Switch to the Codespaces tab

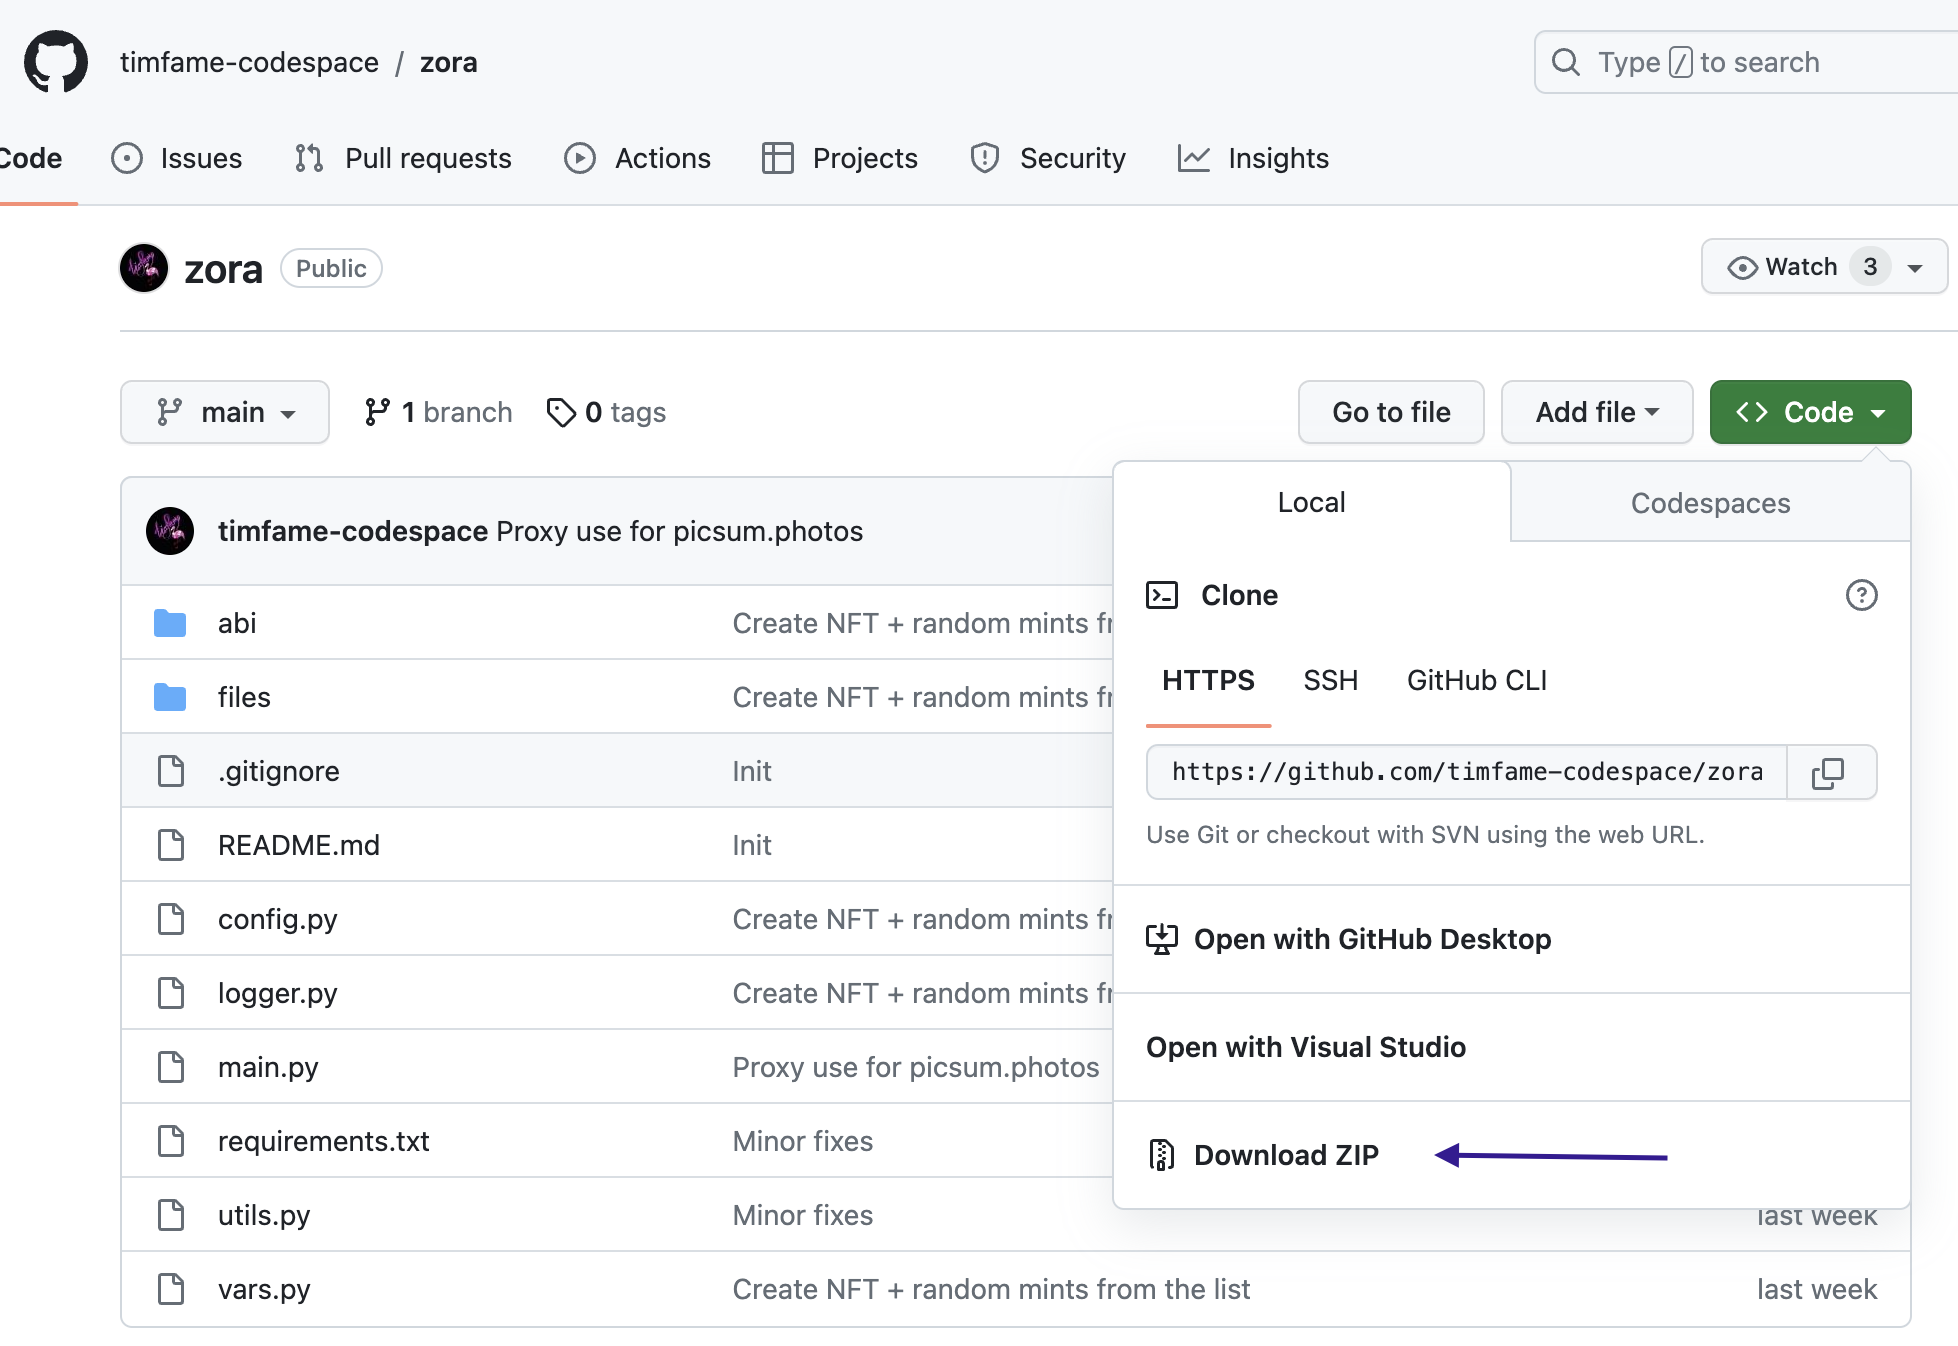(x=1710, y=503)
